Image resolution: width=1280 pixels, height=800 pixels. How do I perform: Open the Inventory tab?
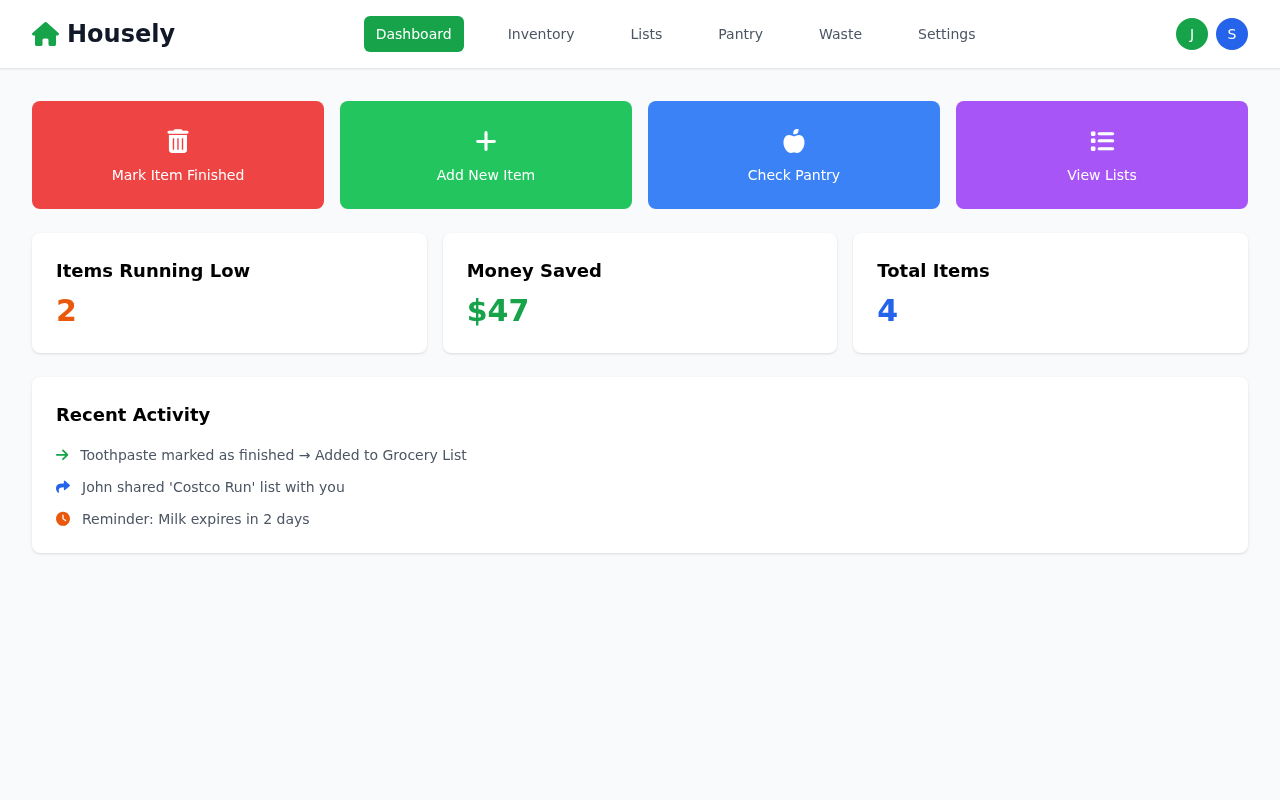541,34
